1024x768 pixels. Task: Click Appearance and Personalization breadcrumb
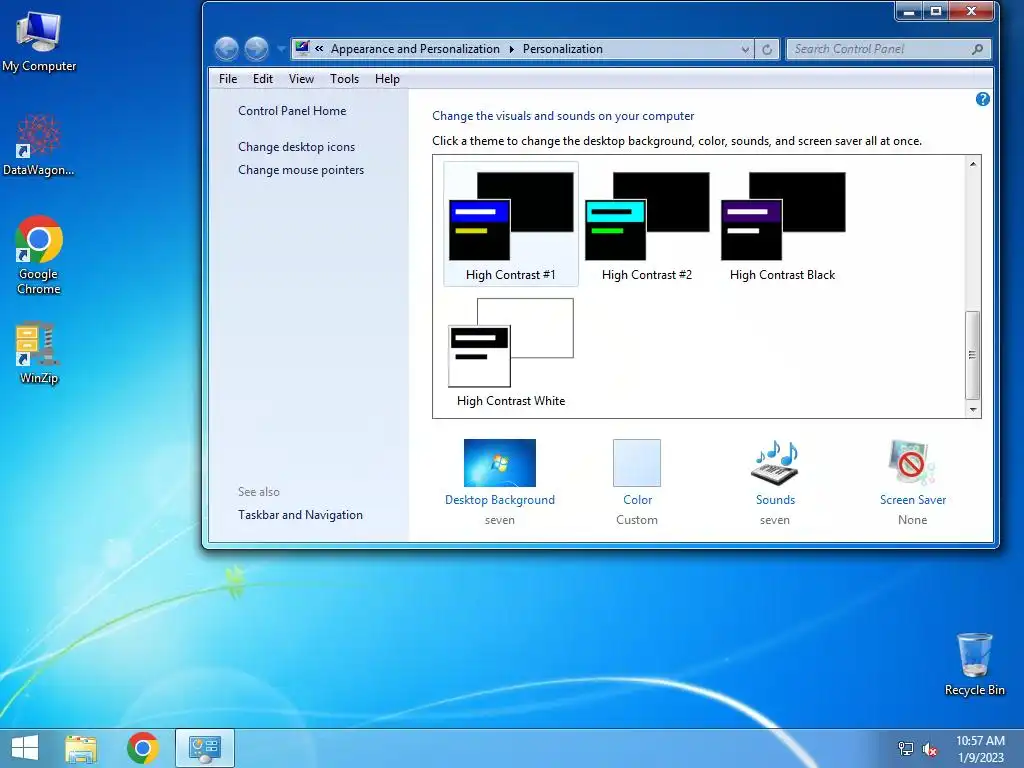tap(415, 49)
